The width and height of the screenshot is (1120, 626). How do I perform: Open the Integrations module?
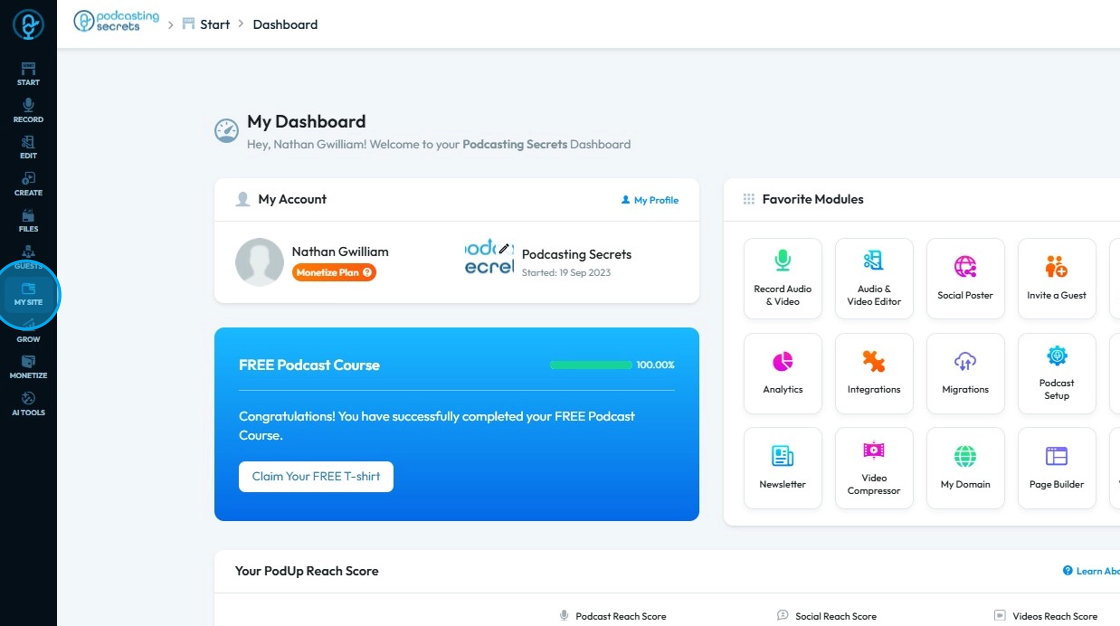click(874, 373)
